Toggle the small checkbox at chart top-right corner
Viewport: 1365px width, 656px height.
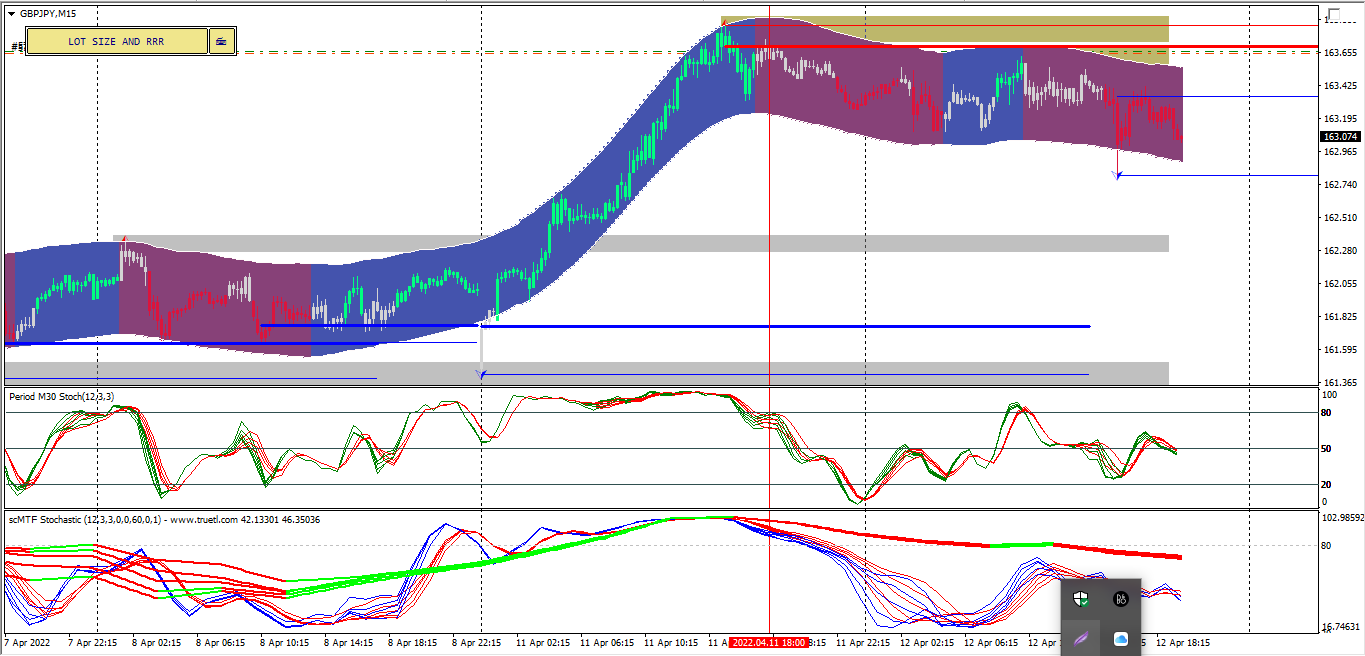(x=1333, y=13)
